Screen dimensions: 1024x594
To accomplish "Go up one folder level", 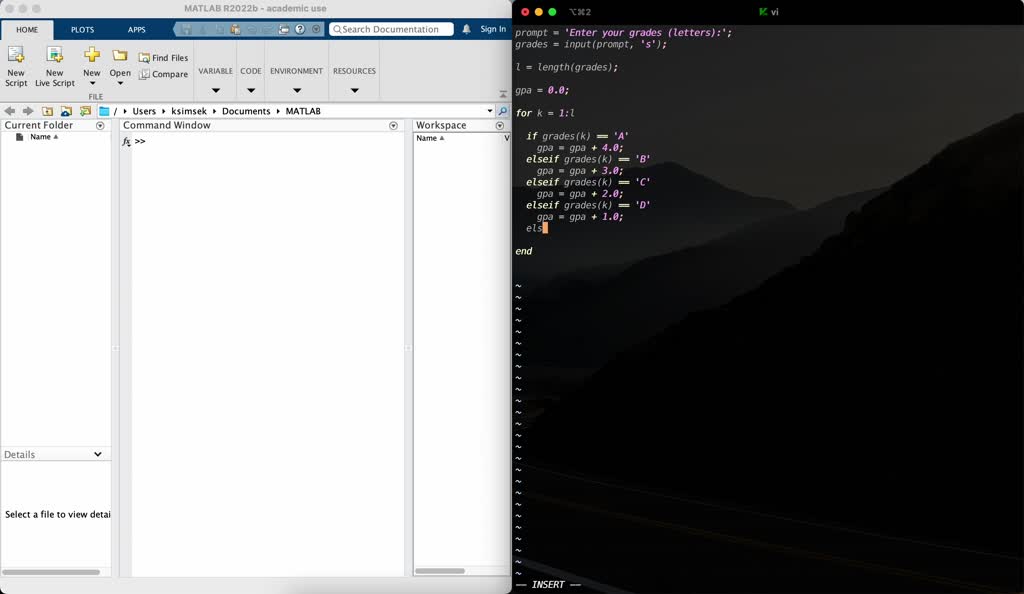I will pos(48,111).
